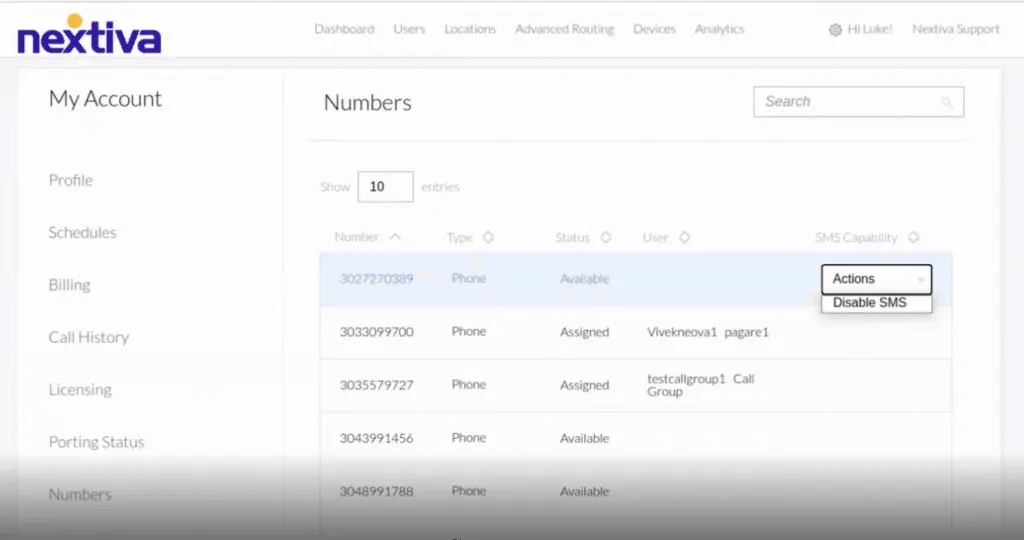1024x540 pixels.
Task: Click user testcallgroup1 Call Group
Action: [701, 385]
